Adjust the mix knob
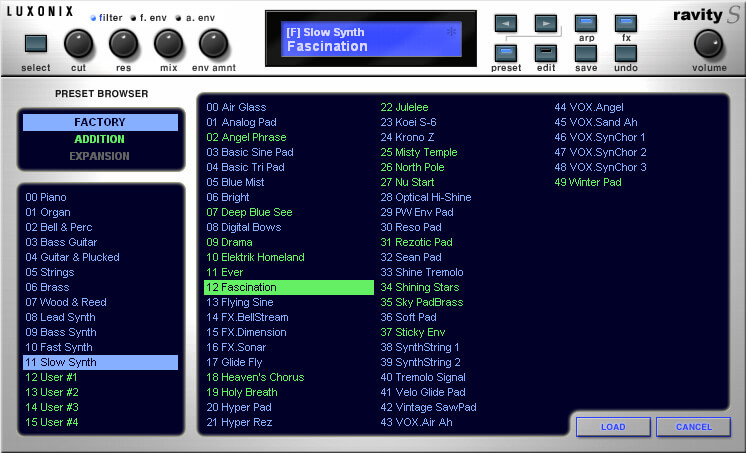 click(x=168, y=44)
